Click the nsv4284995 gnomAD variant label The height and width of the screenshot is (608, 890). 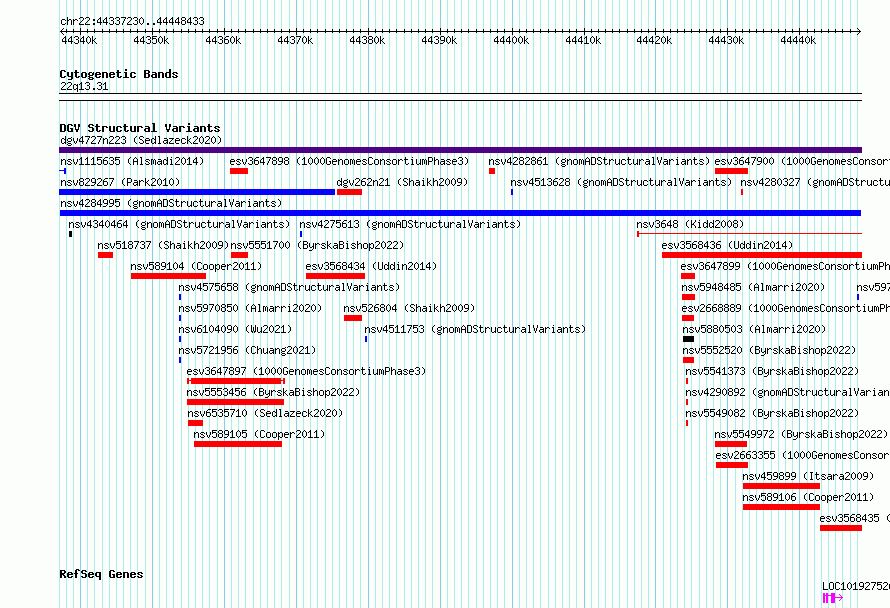(171, 203)
